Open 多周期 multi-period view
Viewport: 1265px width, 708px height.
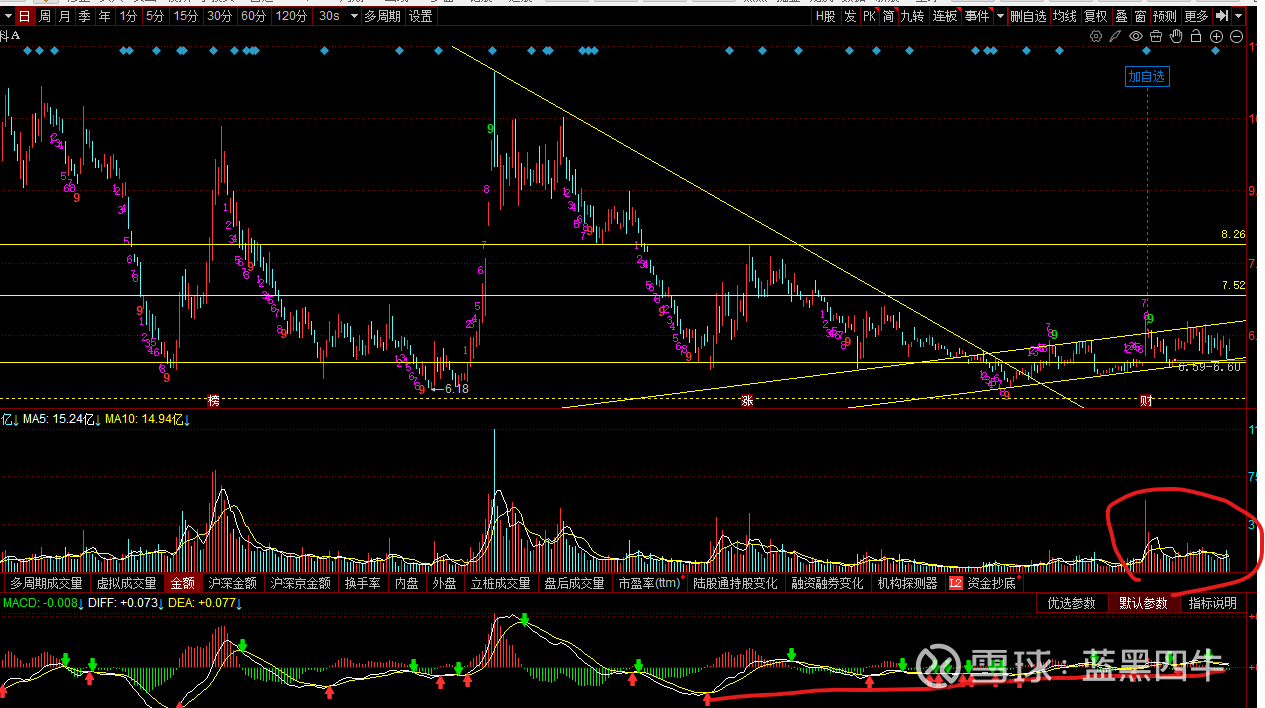381,16
